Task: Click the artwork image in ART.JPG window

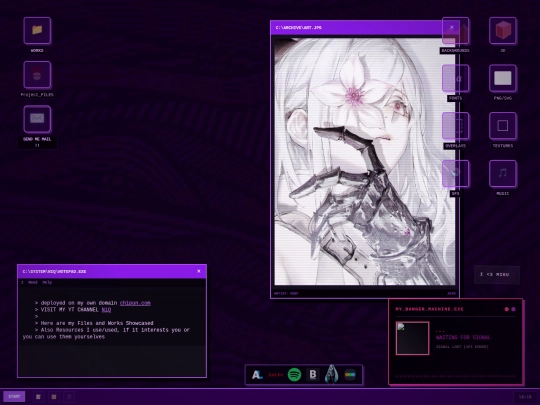Action: pos(365,161)
